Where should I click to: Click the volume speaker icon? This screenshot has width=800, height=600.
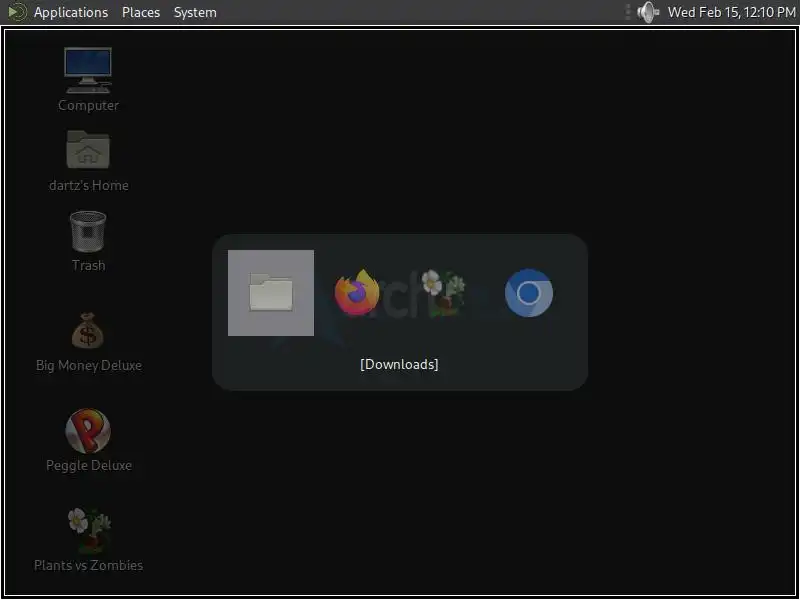pyautogui.click(x=648, y=12)
